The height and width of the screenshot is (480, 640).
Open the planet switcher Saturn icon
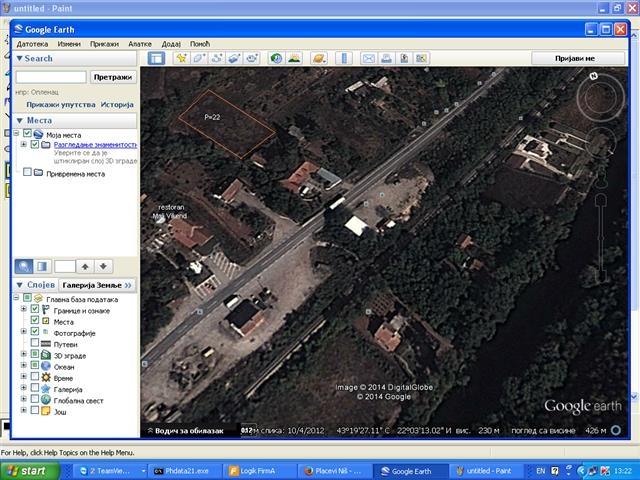point(319,58)
